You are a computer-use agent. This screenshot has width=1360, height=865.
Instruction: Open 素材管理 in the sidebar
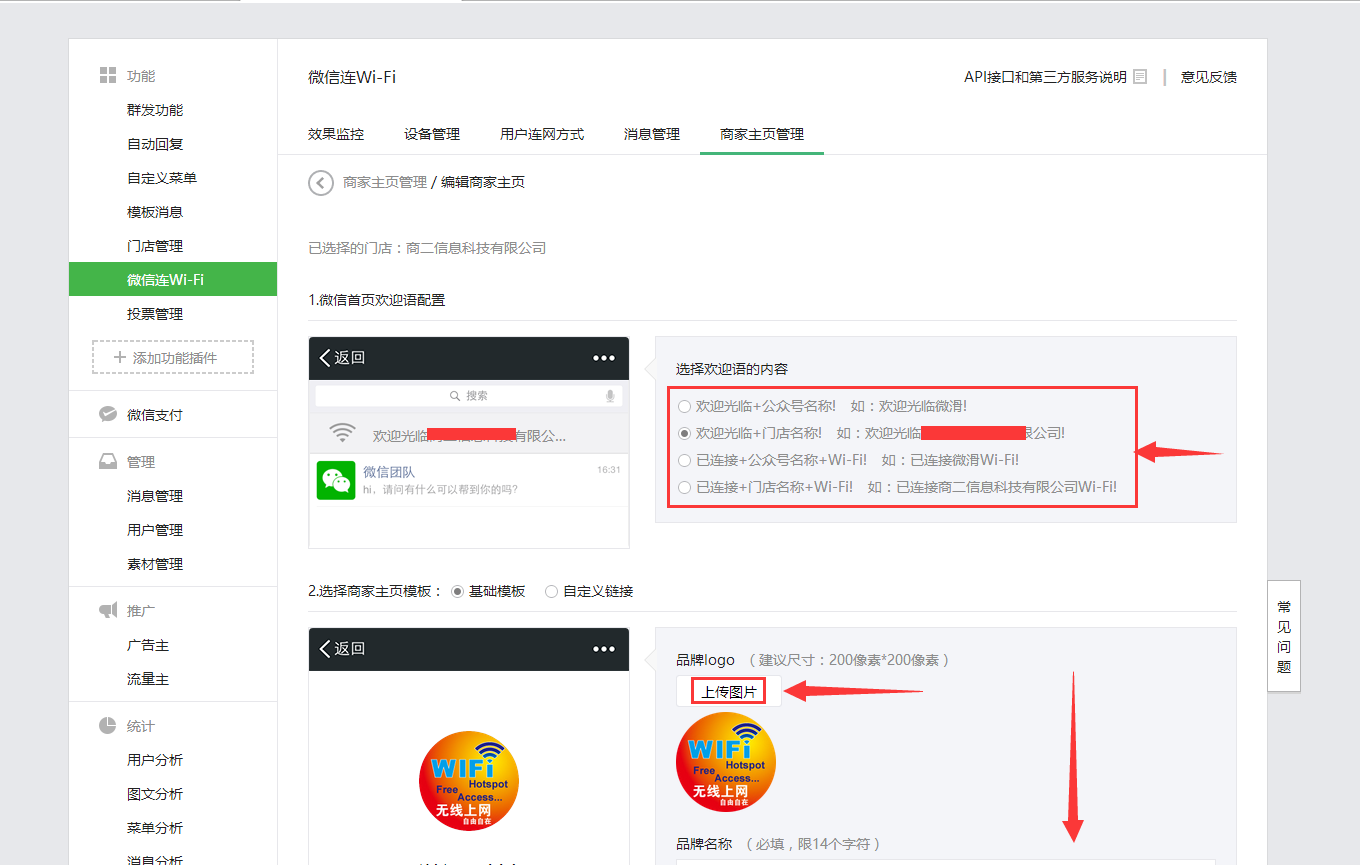(x=155, y=564)
